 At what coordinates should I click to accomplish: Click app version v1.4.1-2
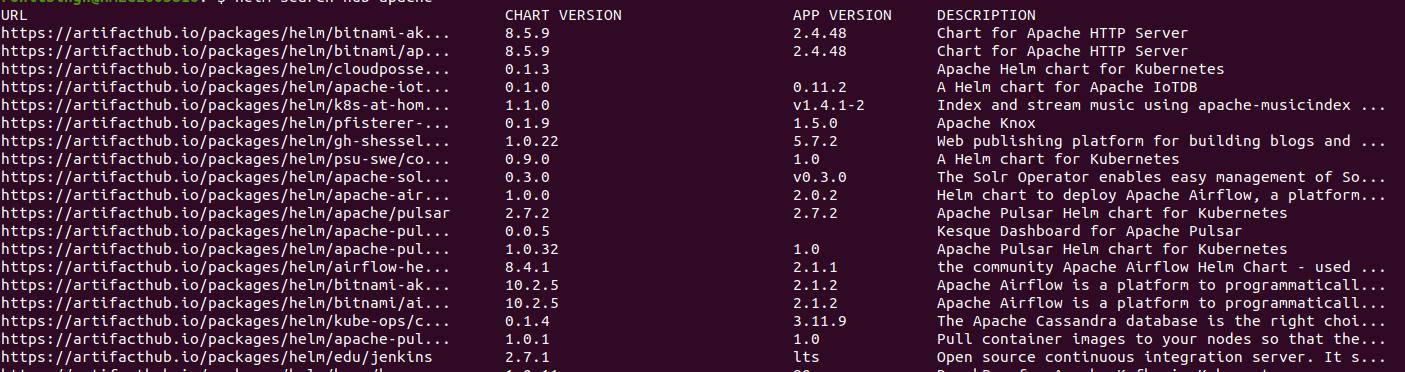click(829, 105)
